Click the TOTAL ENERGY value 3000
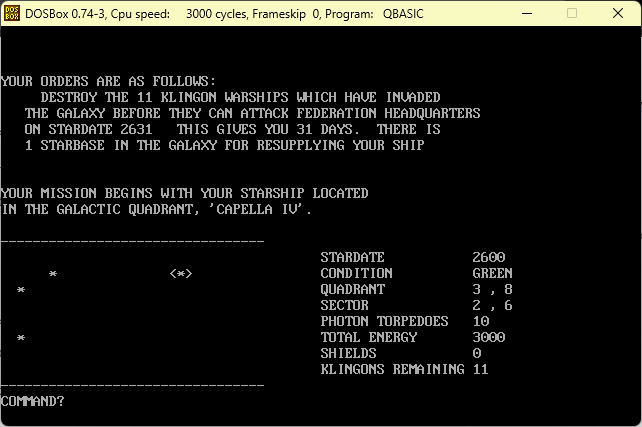Viewport: 642px width, 427px height. tap(488, 337)
